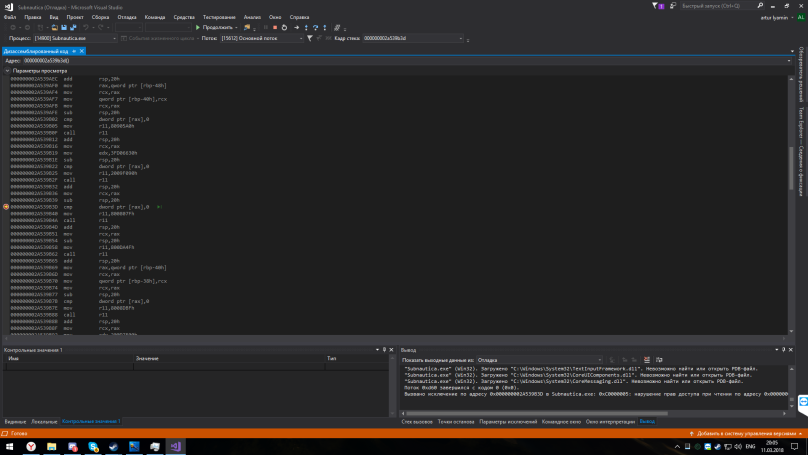The width and height of the screenshot is (808, 455).
Task: Open Skype from the taskbar
Action: 93,446
